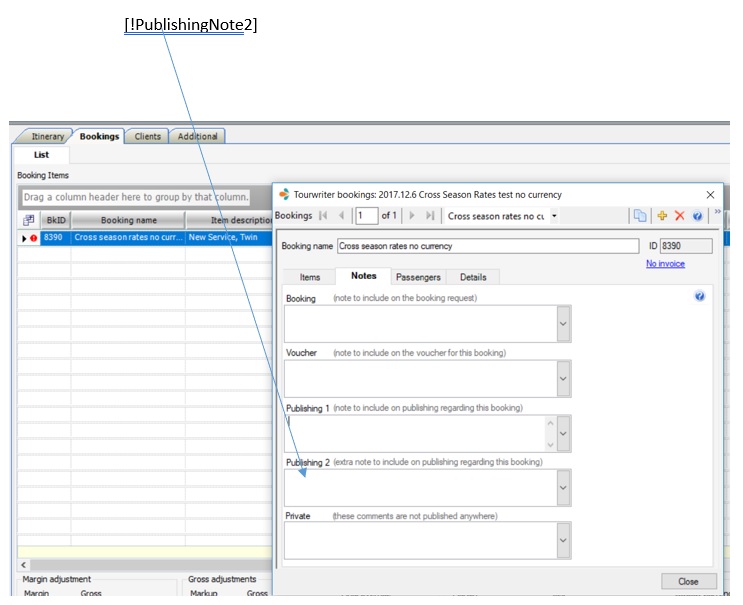Move to the next booking record
This screenshot has width=743, height=605.
(412, 216)
